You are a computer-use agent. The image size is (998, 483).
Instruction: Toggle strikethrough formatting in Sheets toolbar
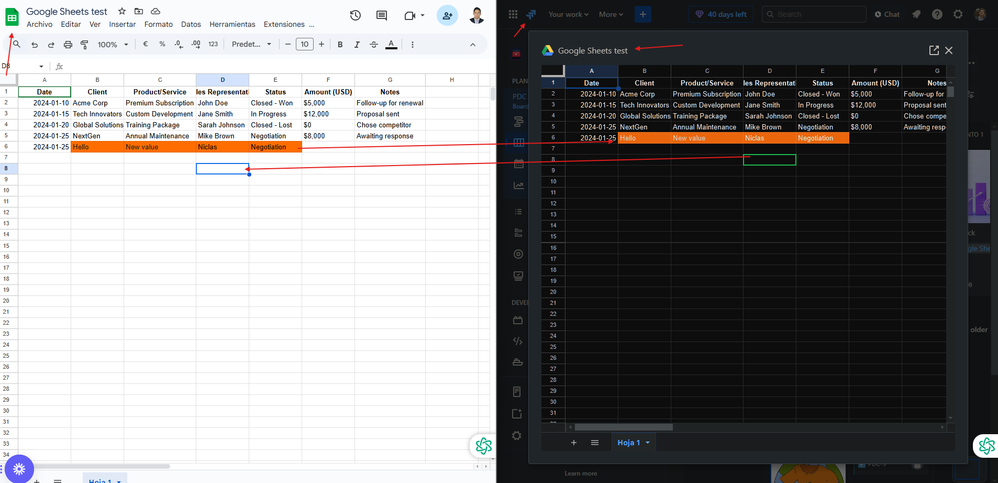373,45
